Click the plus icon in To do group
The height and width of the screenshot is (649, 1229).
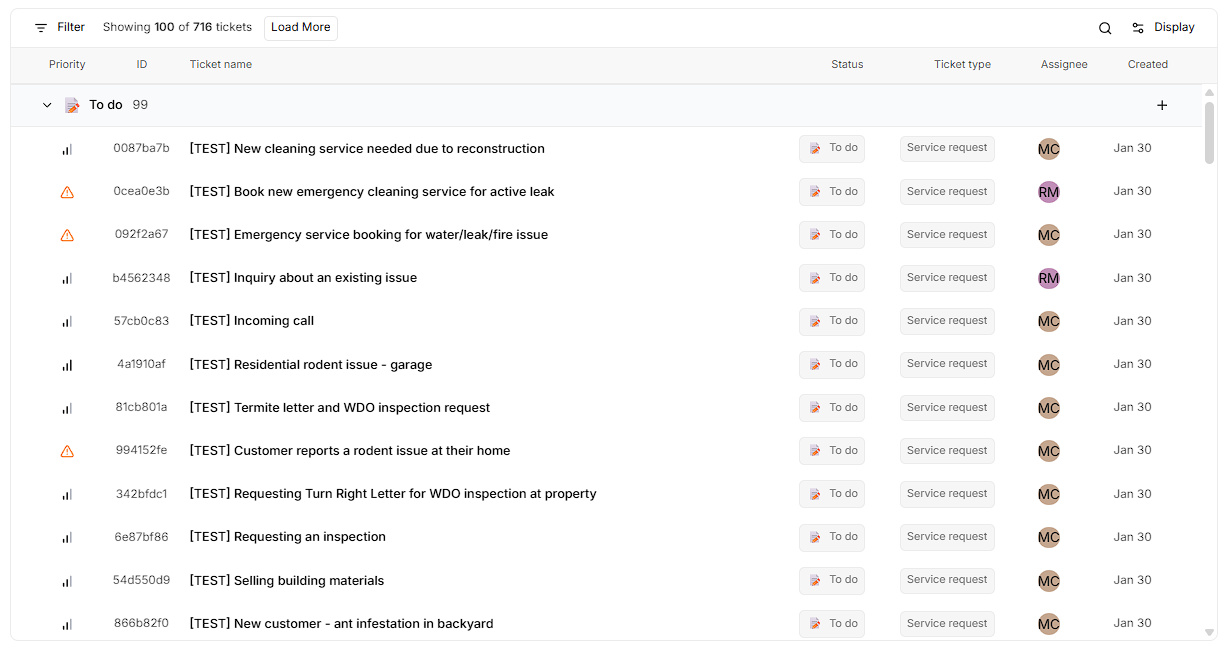(x=1162, y=105)
